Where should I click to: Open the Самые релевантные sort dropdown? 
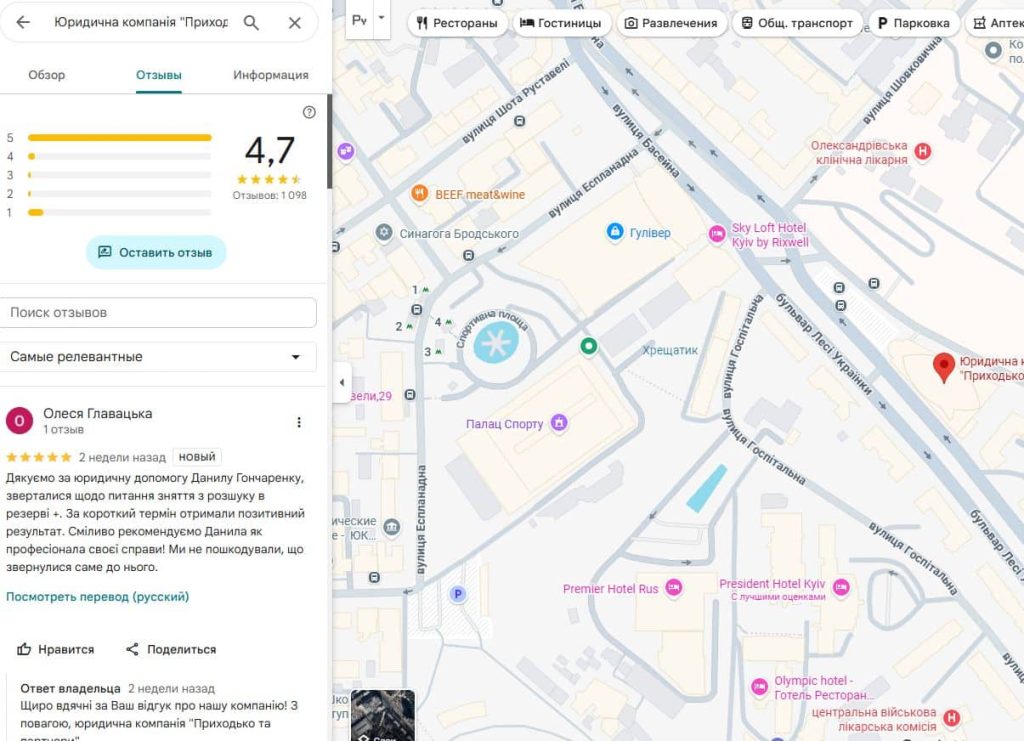(x=158, y=357)
